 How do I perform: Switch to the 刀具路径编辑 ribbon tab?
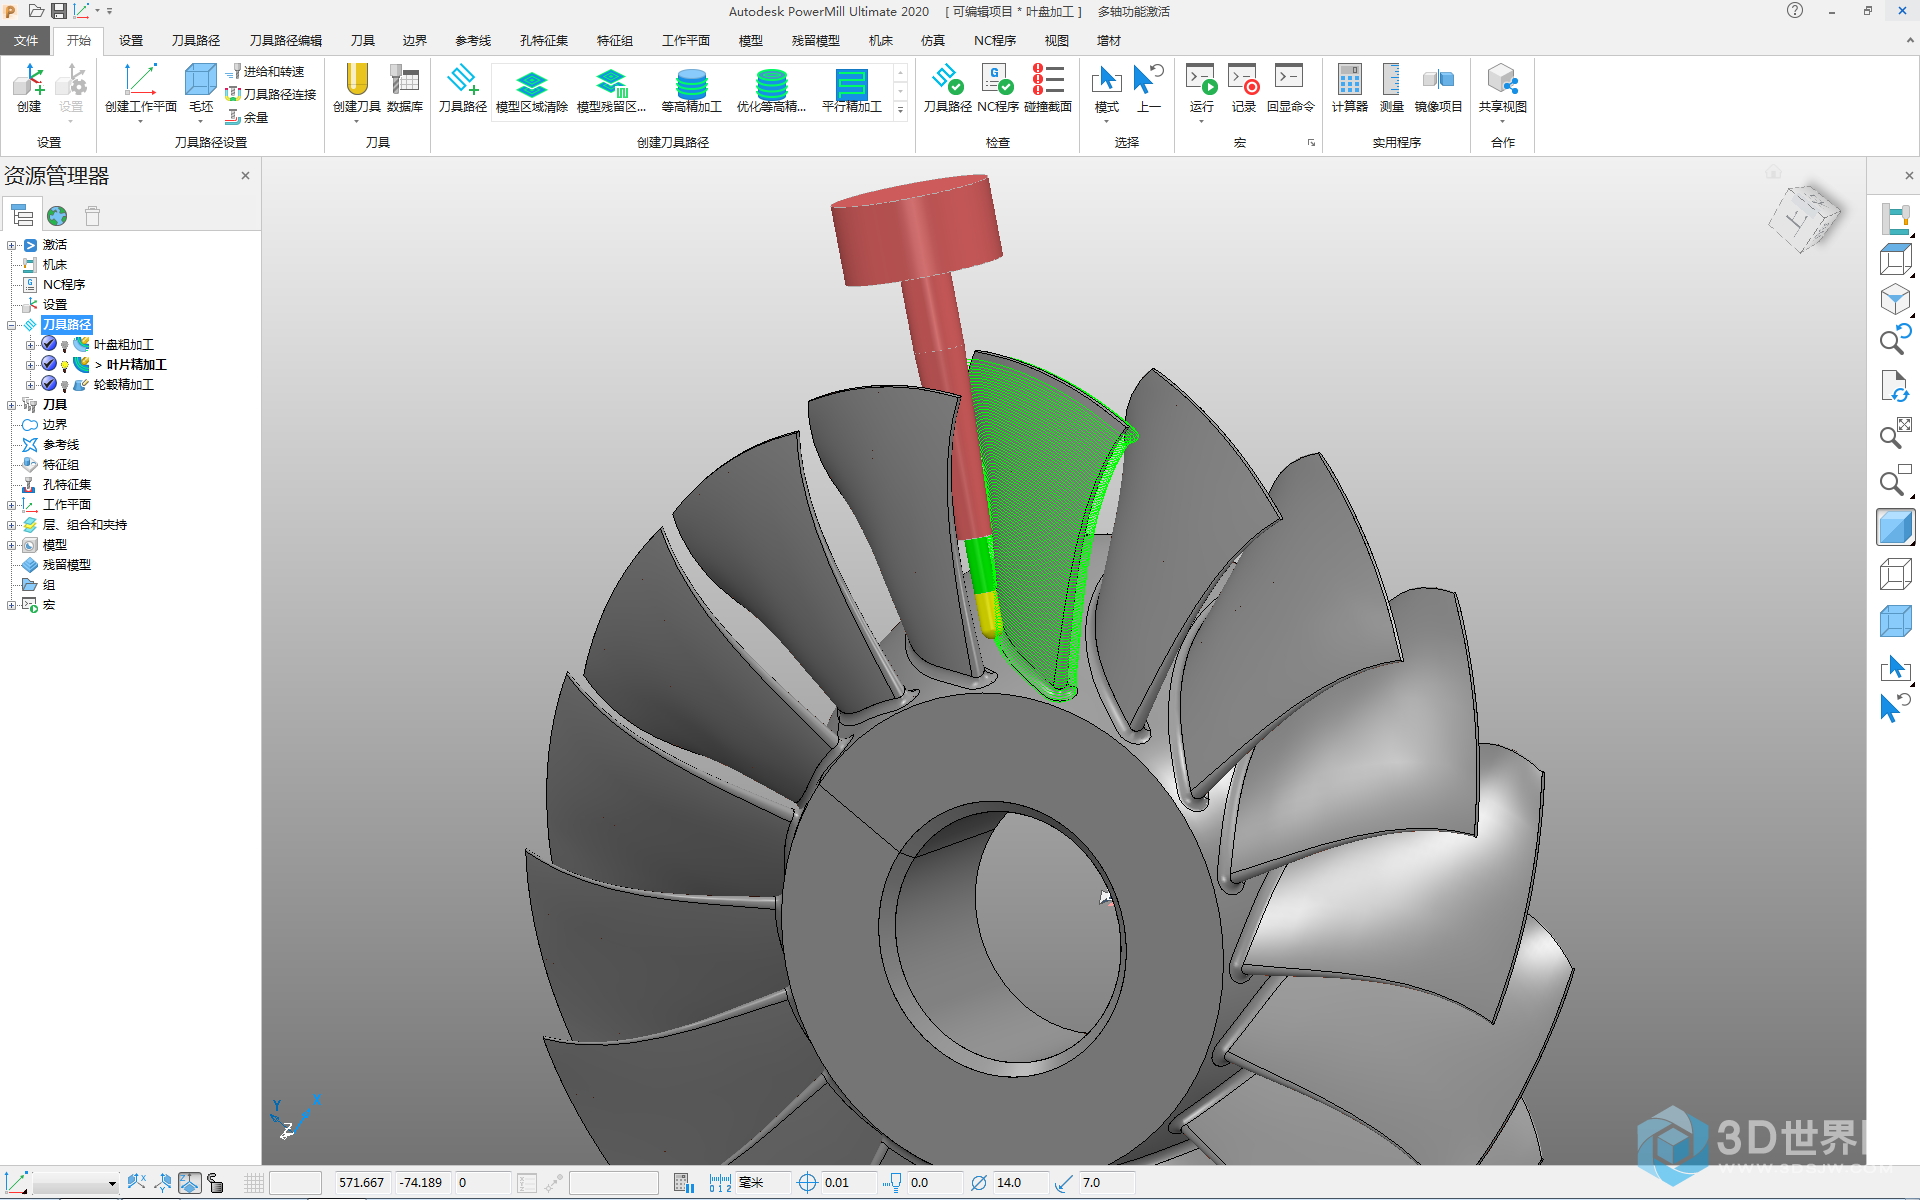tap(286, 41)
